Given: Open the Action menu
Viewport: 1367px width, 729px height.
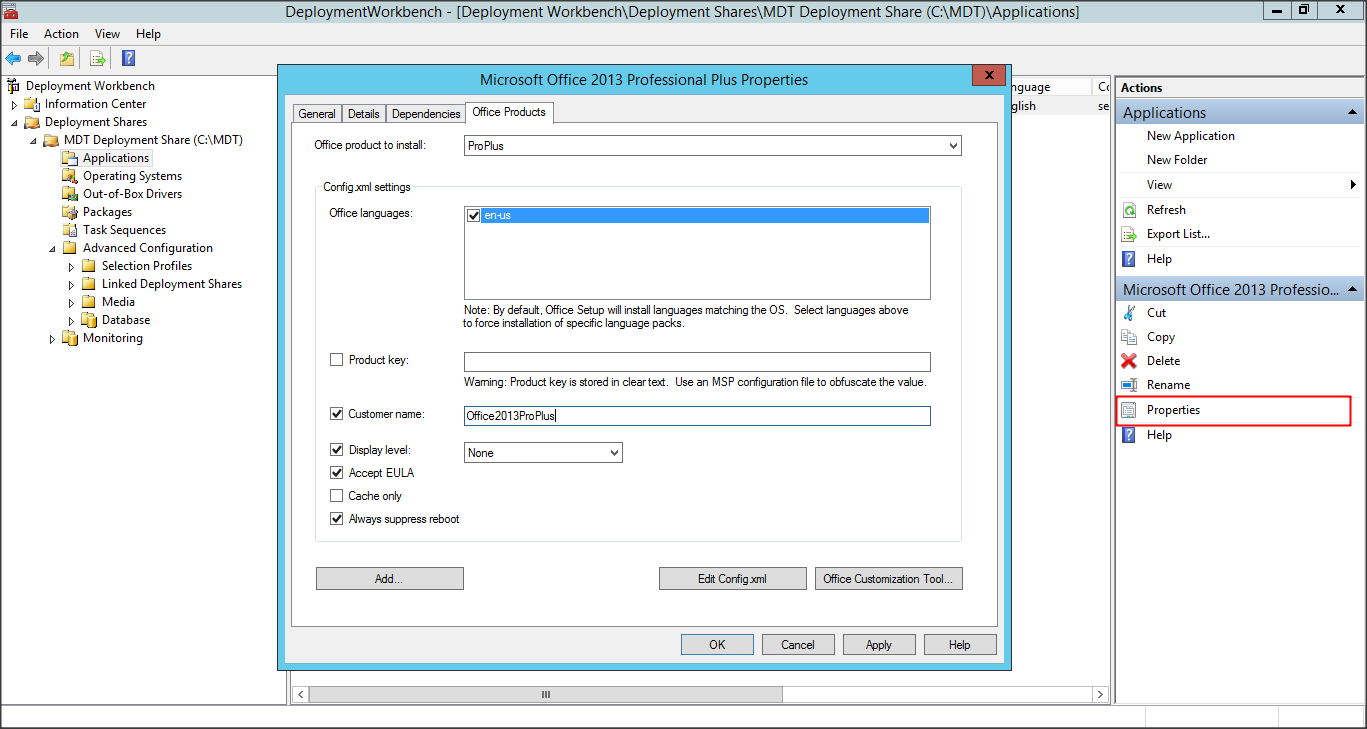Looking at the screenshot, I should (x=61, y=34).
